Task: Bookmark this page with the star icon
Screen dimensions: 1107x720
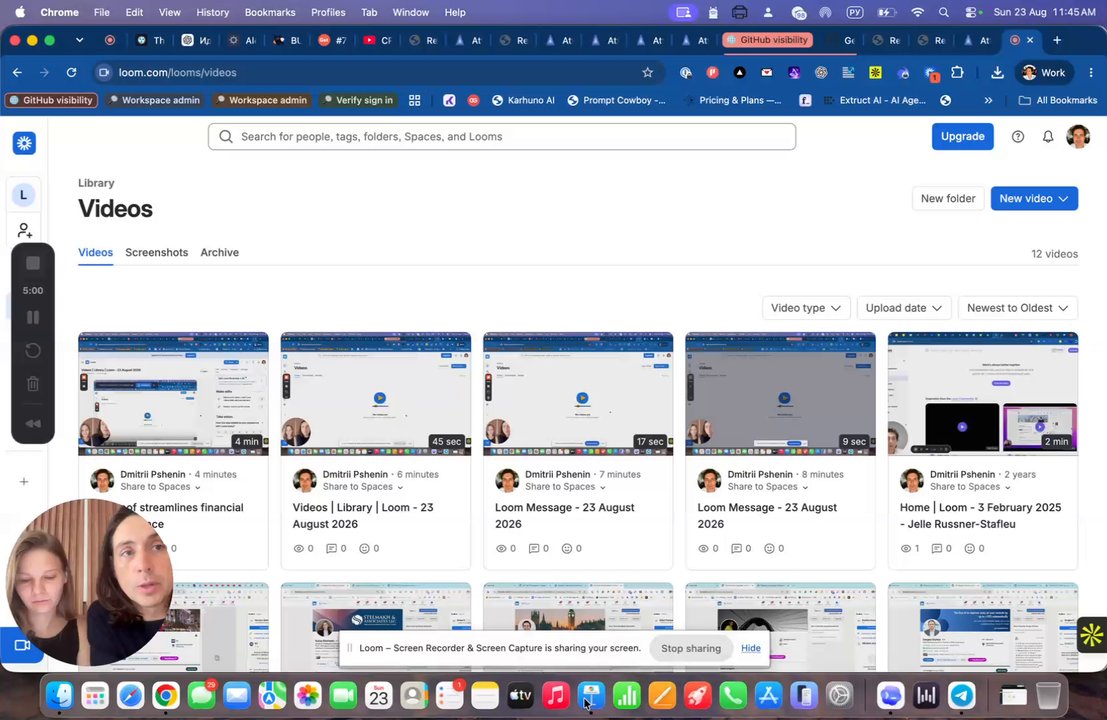Action: tap(647, 72)
